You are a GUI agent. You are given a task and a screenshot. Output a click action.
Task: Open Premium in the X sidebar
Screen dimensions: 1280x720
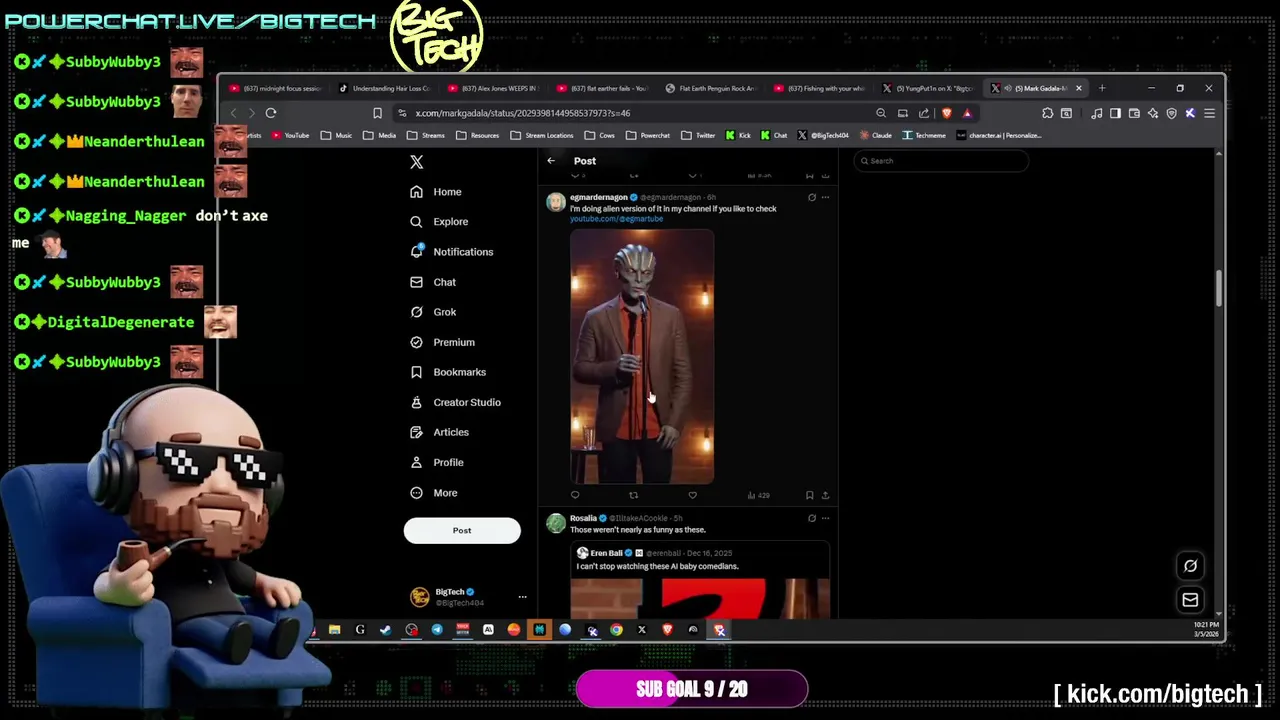coord(442,342)
